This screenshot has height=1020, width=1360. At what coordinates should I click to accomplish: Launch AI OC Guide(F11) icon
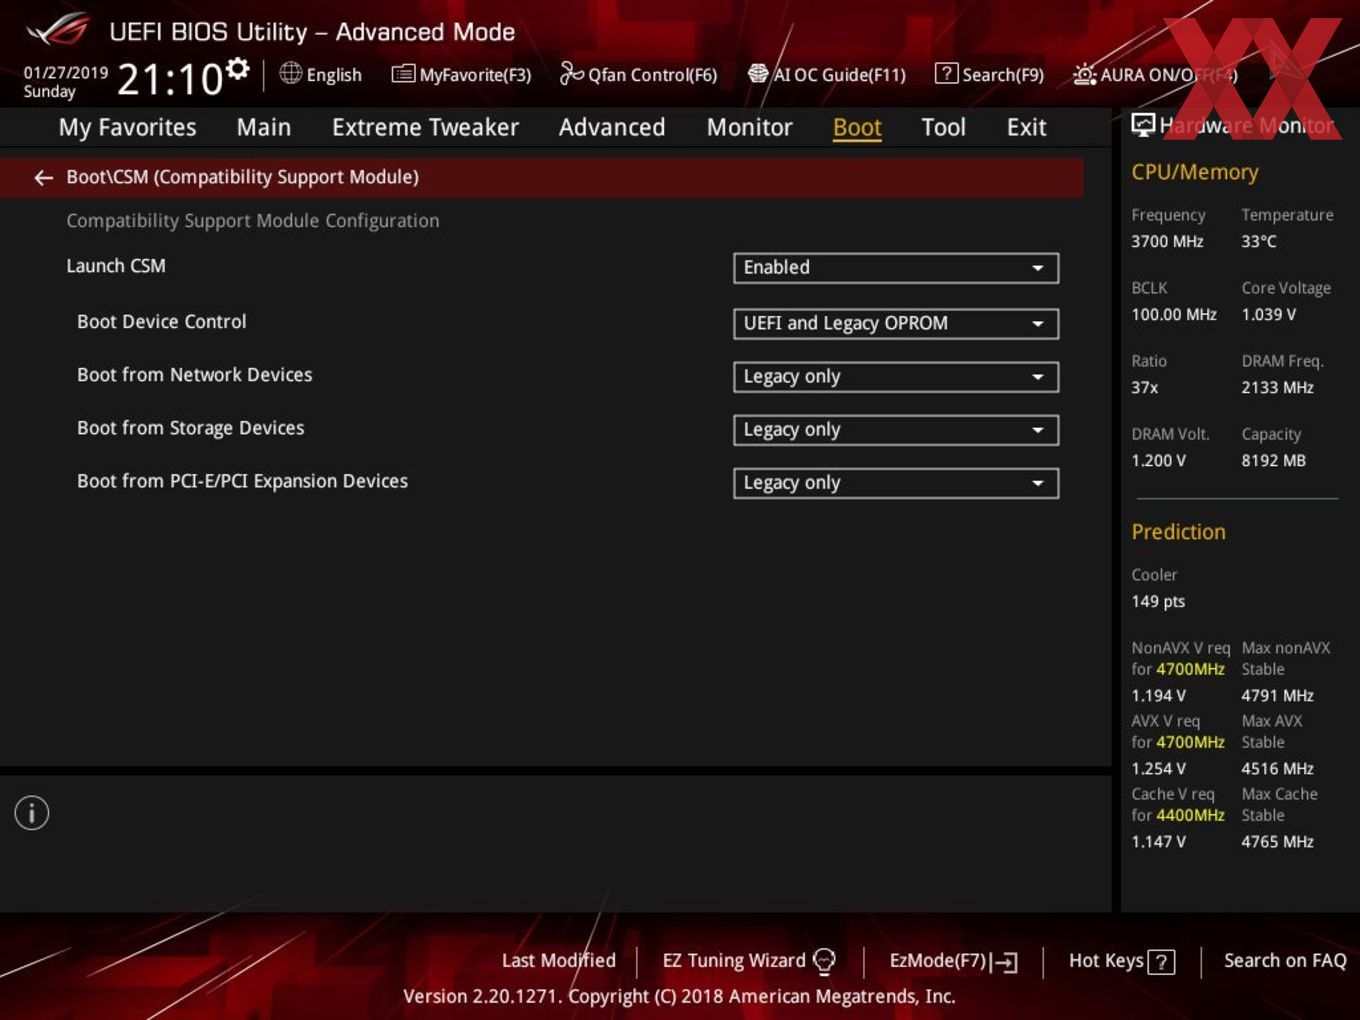tap(758, 74)
